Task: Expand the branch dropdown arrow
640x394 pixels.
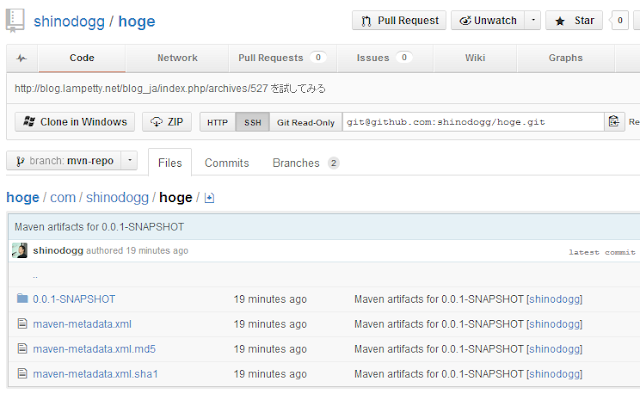Action: click(130, 161)
